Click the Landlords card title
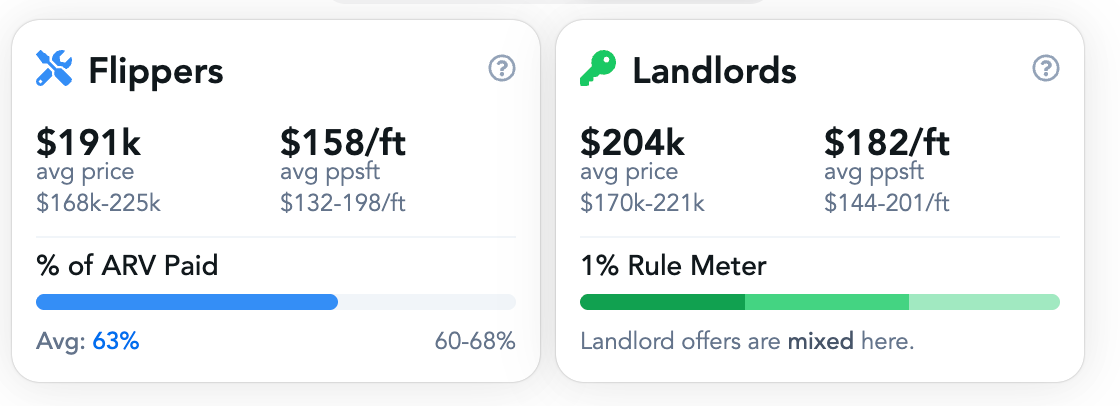 [714, 71]
